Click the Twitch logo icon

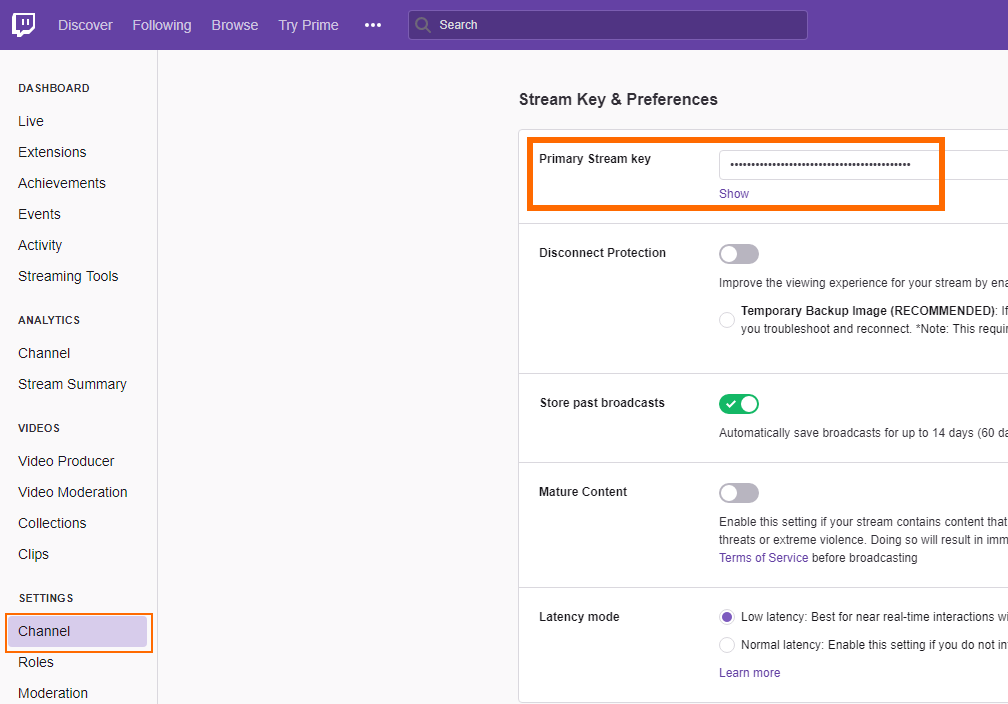(x=24, y=25)
